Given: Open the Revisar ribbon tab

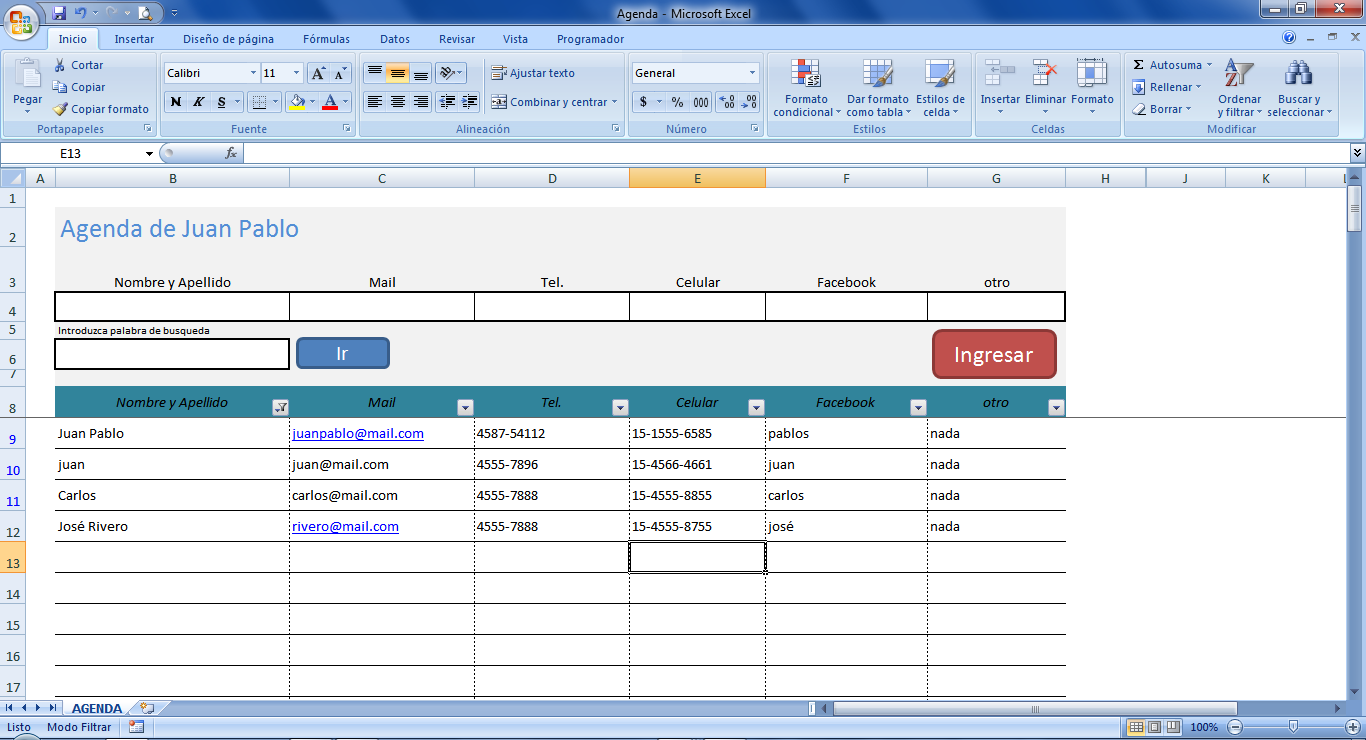Looking at the screenshot, I should (457, 39).
